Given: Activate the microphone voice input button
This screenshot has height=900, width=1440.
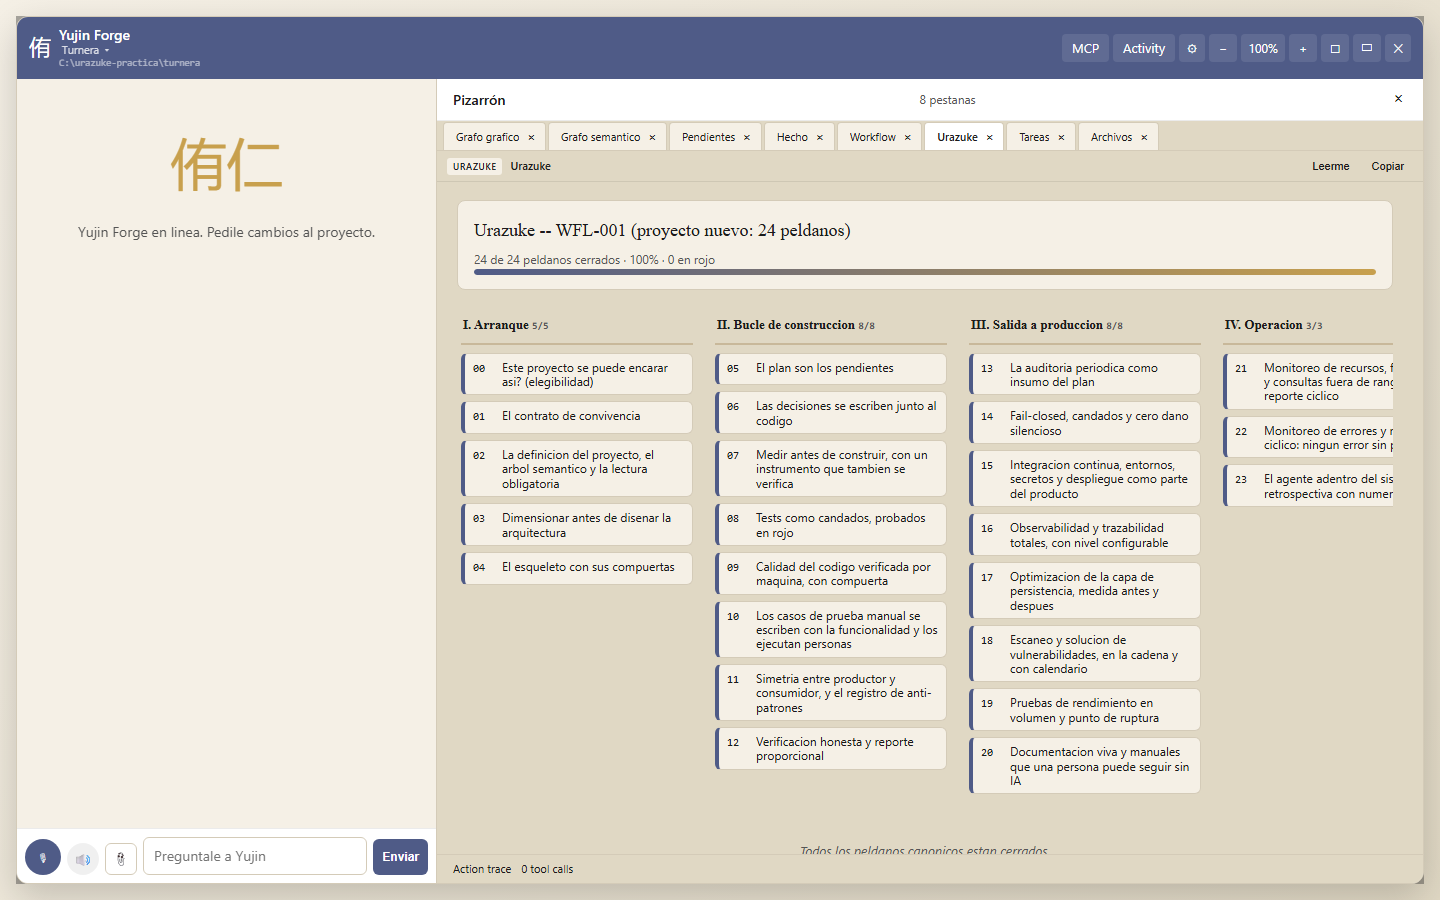Looking at the screenshot, I should point(43,857).
